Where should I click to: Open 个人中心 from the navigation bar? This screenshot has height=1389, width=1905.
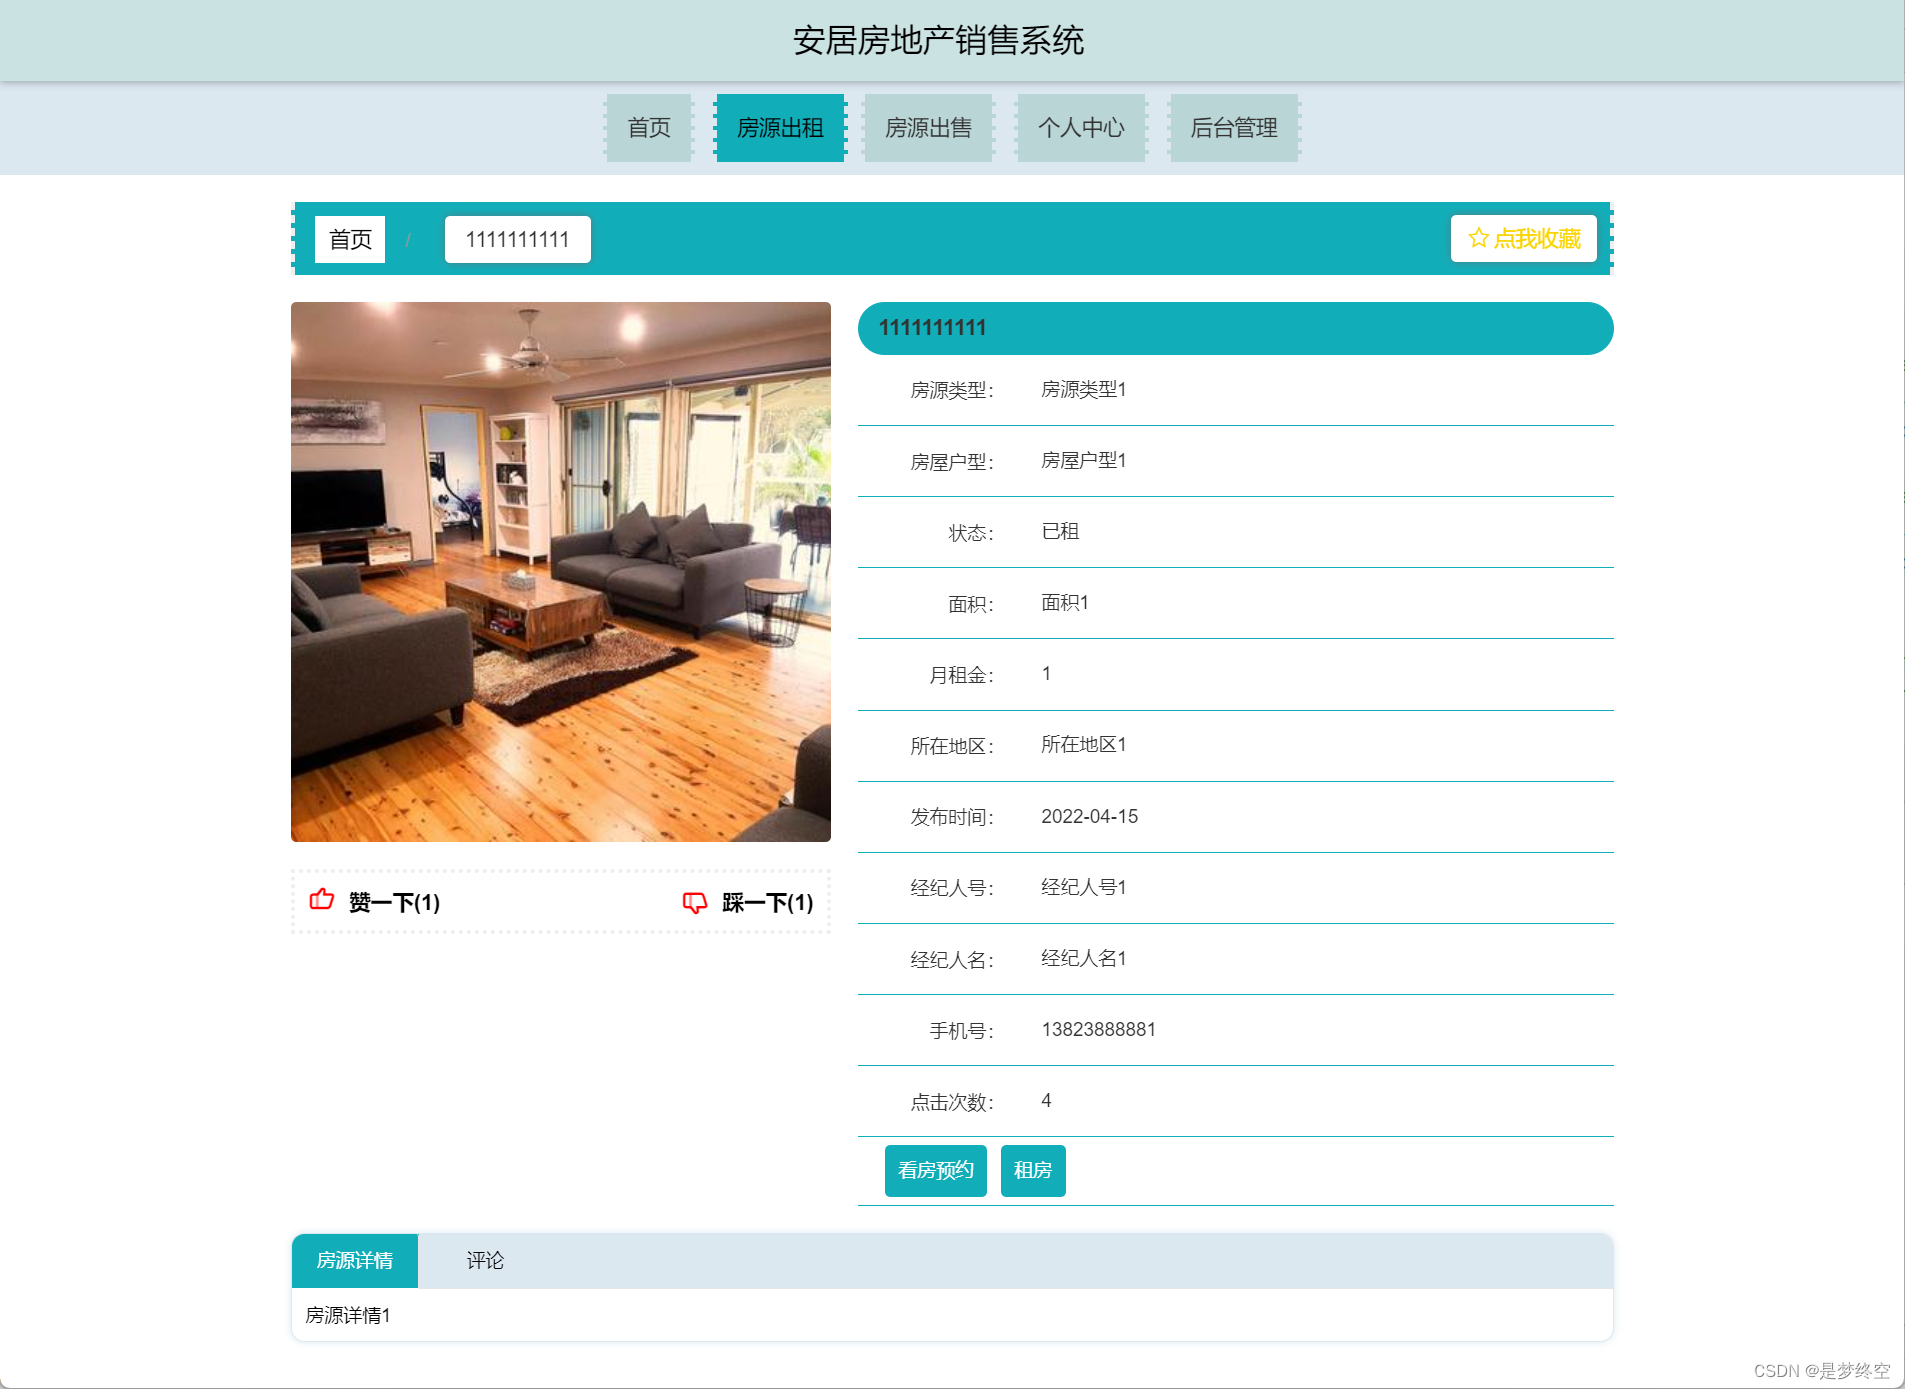(1081, 128)
